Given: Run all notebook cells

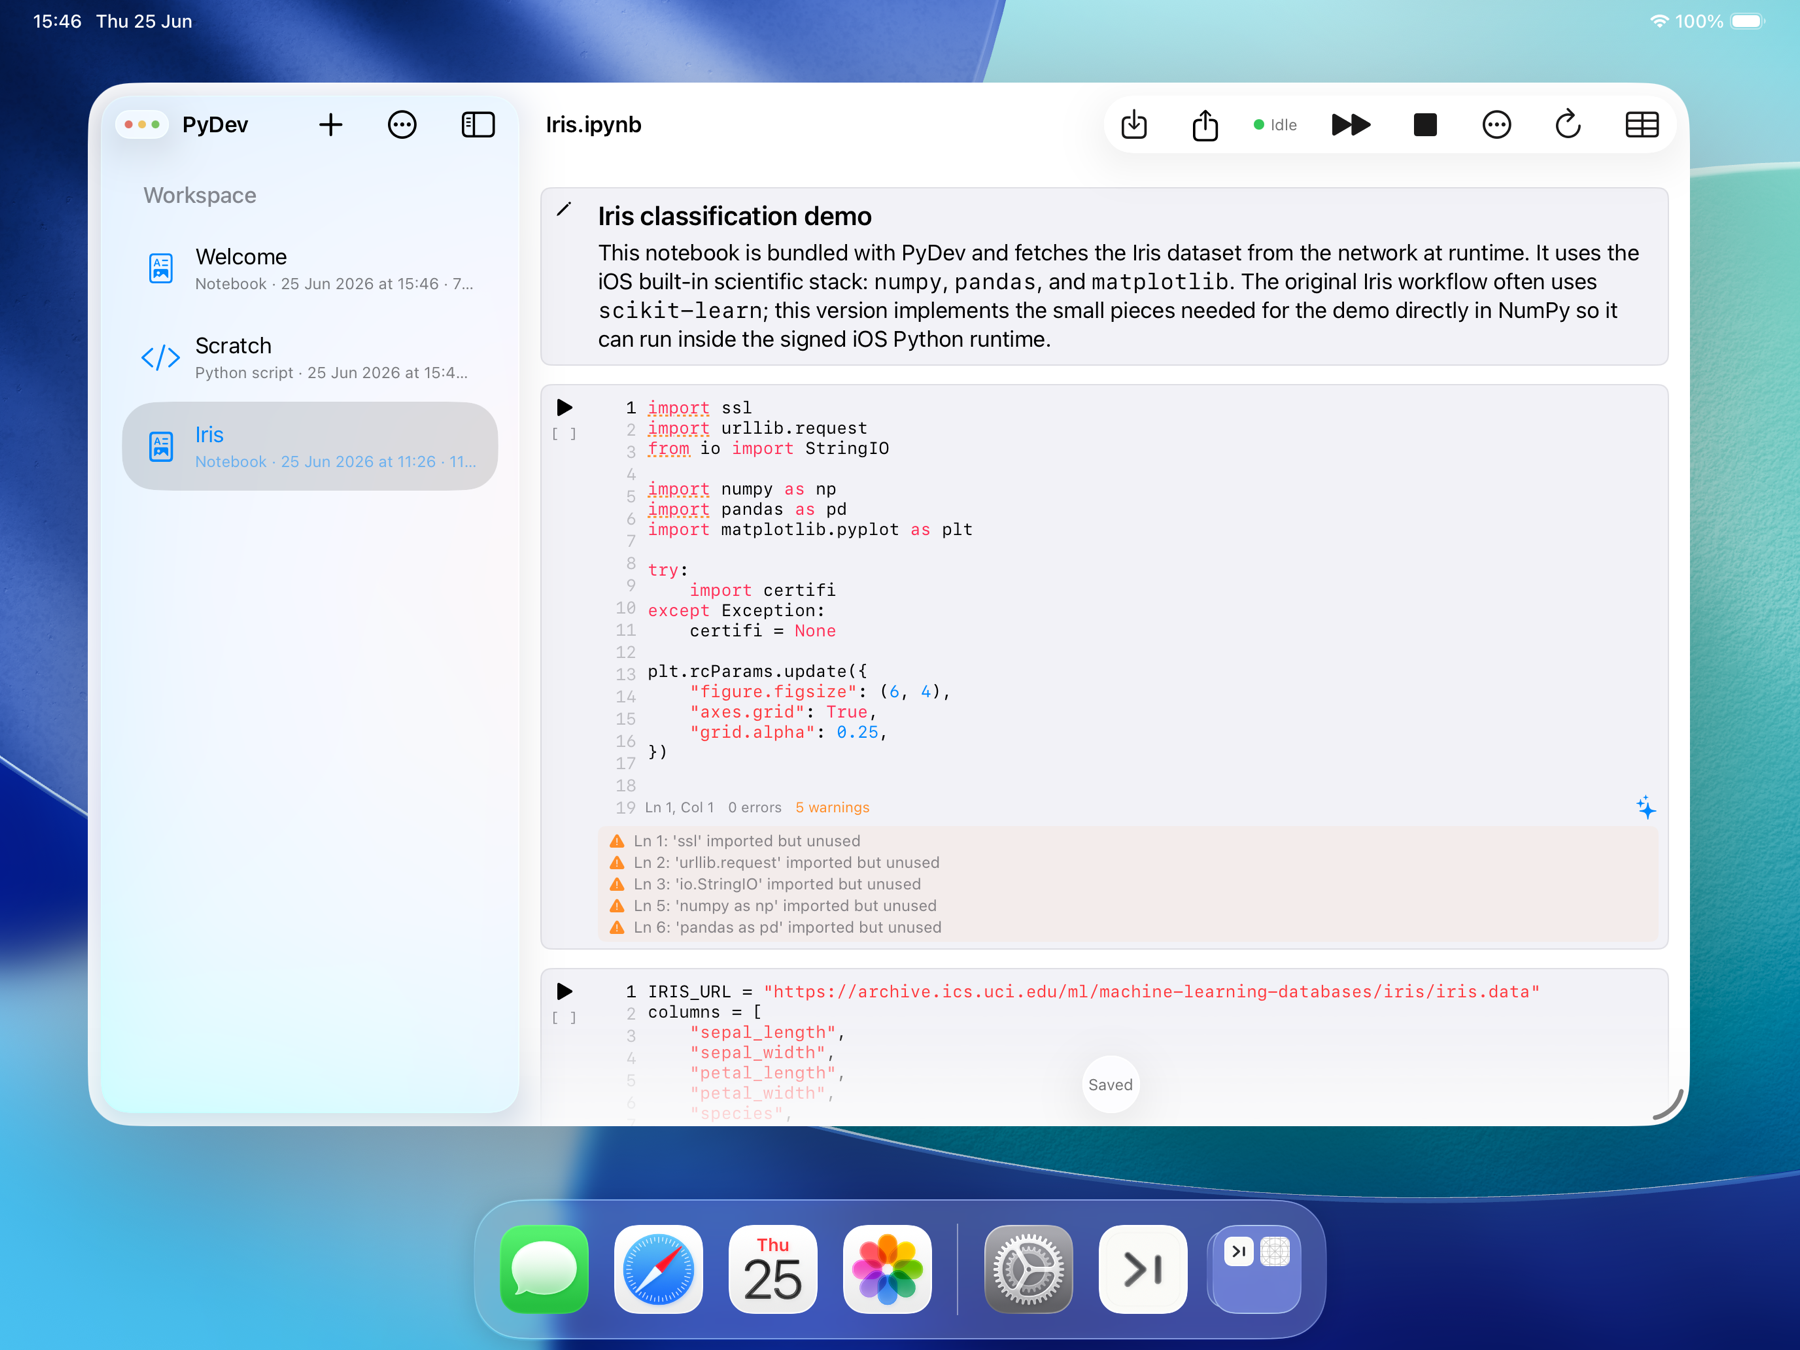Looking at the screenshot, I should coord(1351,125).
